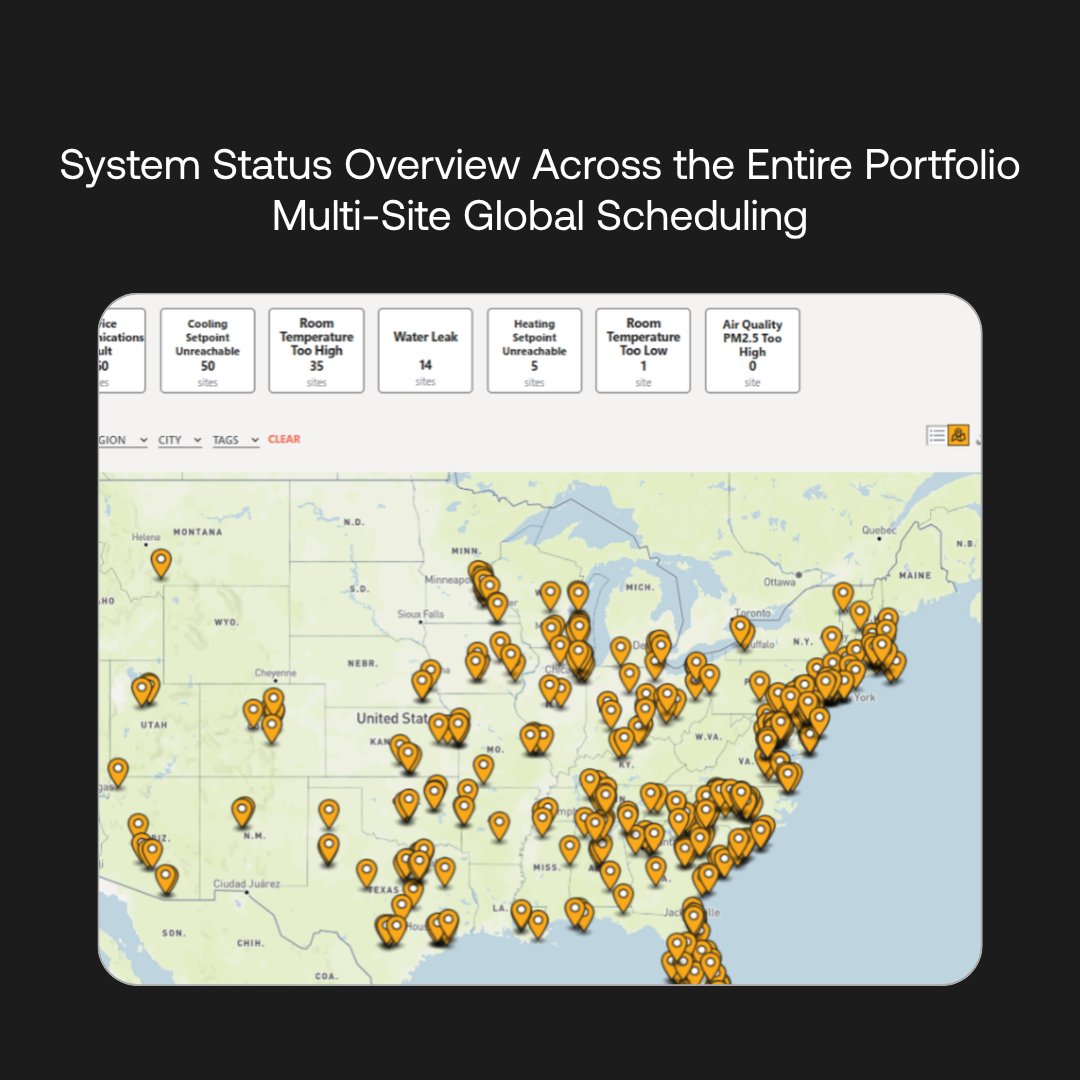Click the NEBR. state label

pyautogui.click(x=362, y=663)
